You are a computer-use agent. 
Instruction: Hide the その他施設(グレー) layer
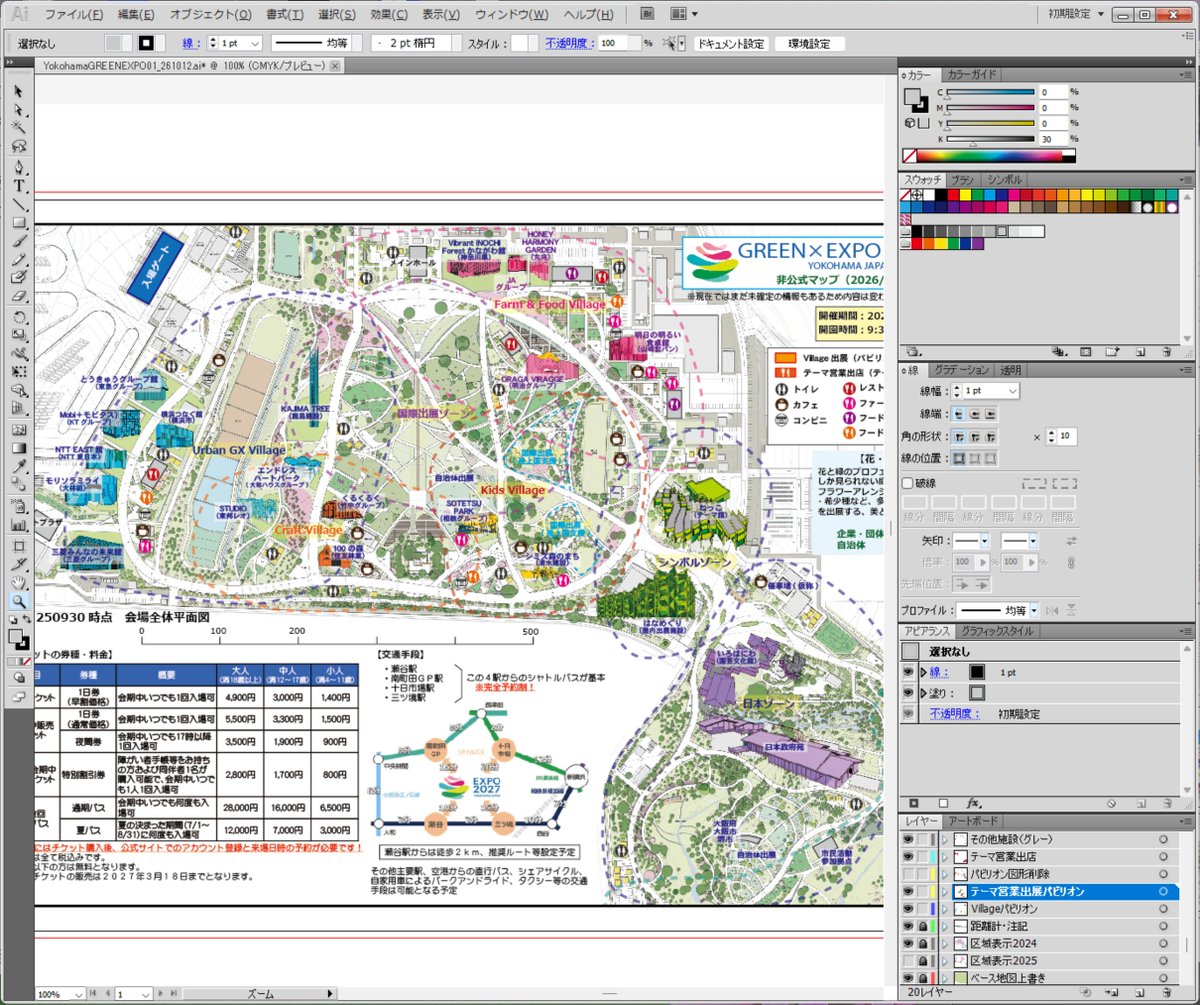(x=908, y=840)
